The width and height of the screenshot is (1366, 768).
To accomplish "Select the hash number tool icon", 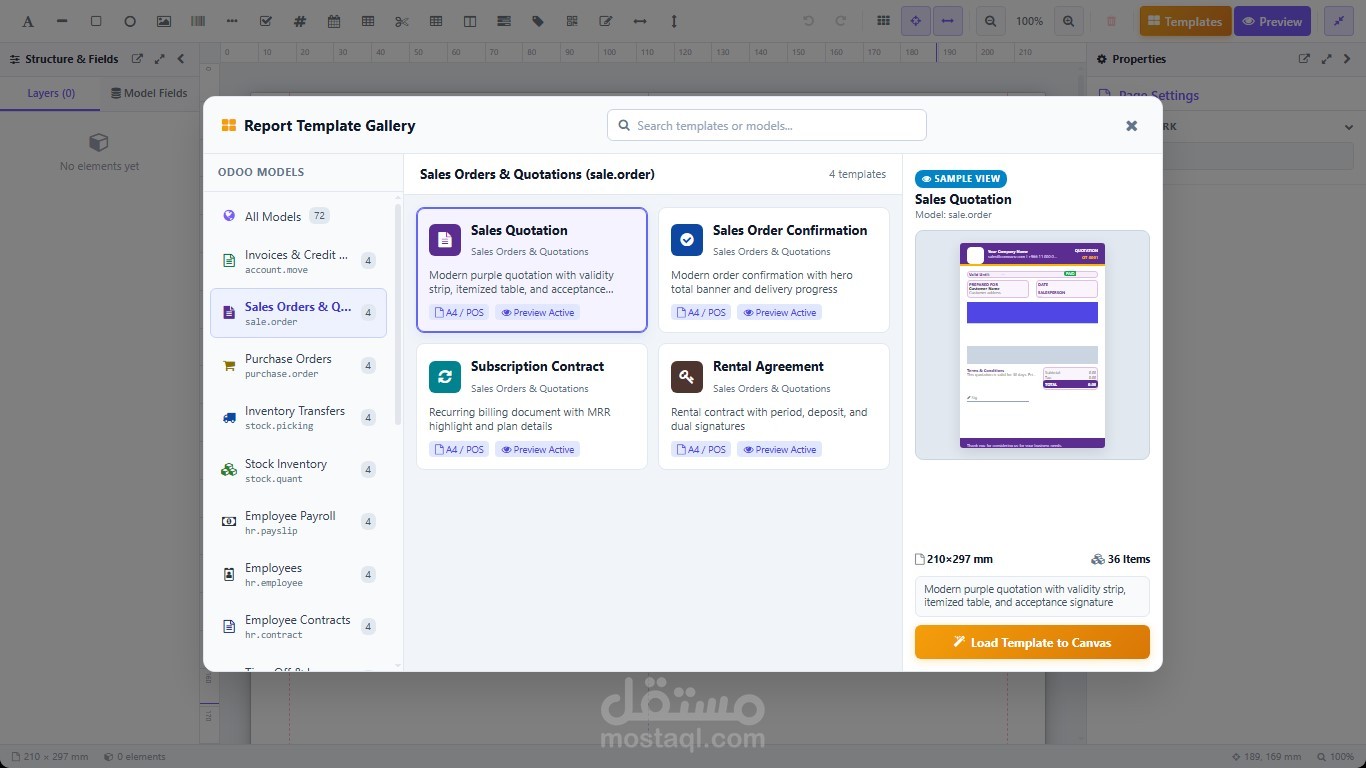I will (x=300, y=21).
